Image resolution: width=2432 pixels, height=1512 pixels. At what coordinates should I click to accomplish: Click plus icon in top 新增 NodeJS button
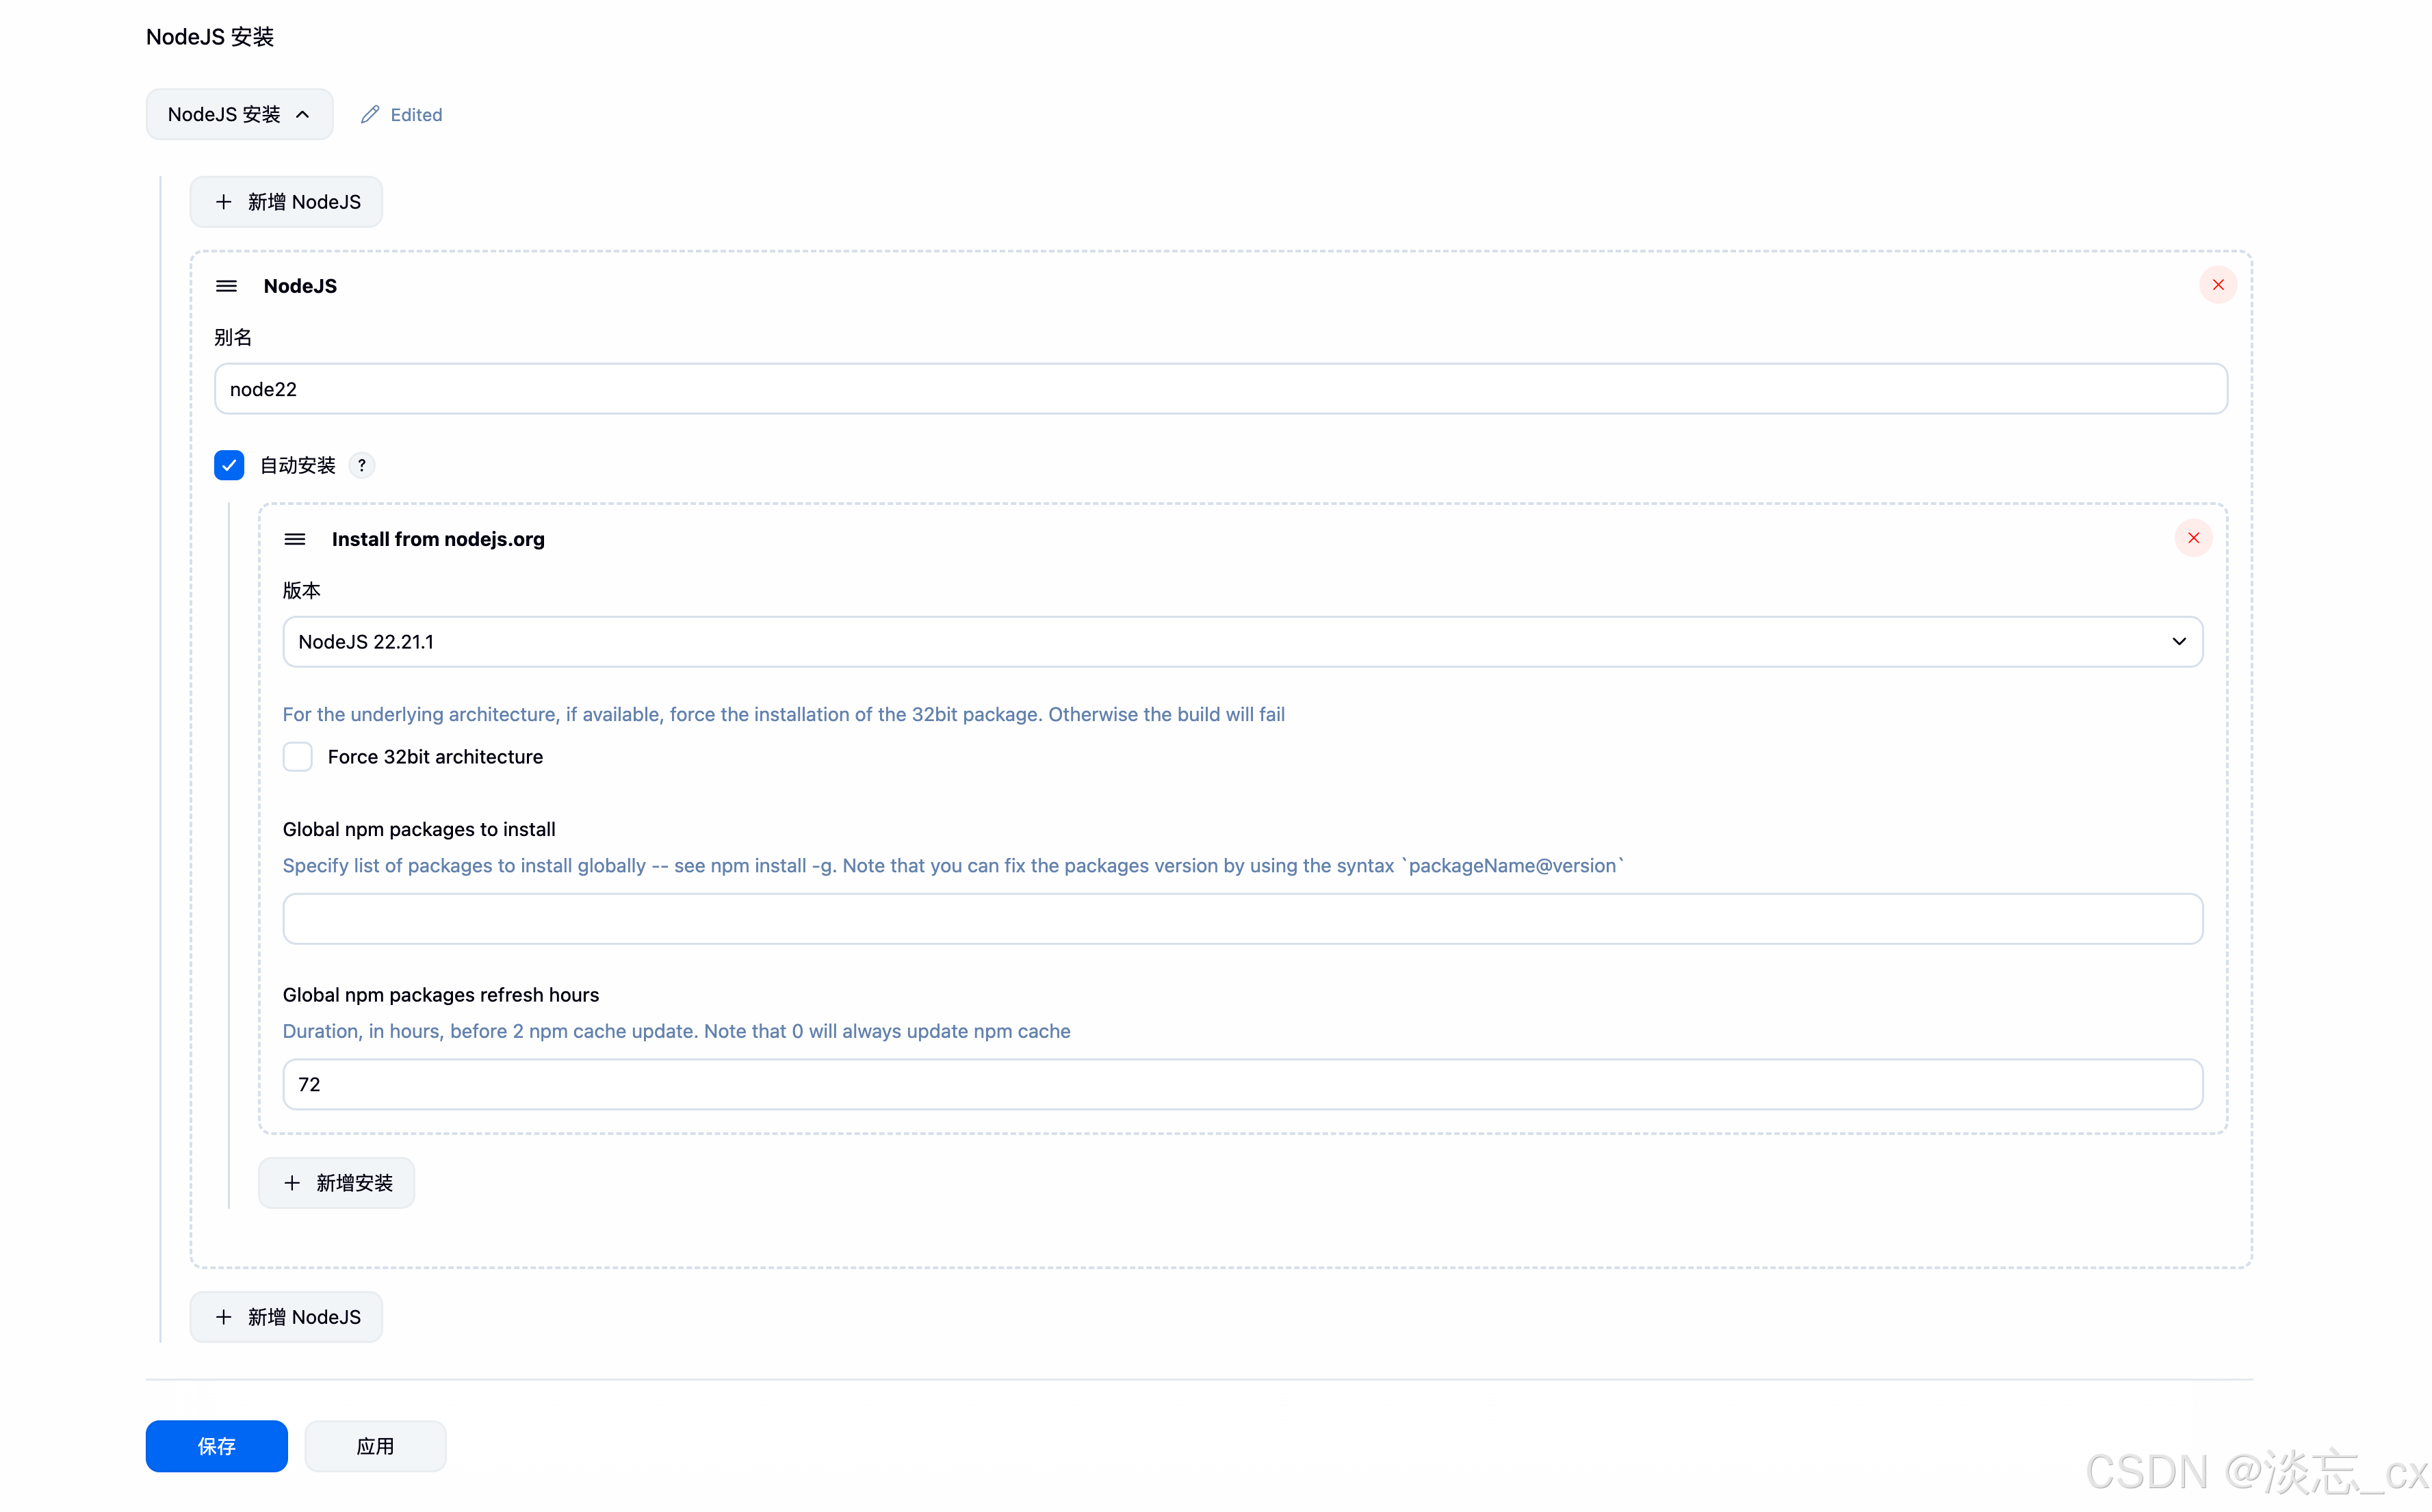(x=224, y=202)
